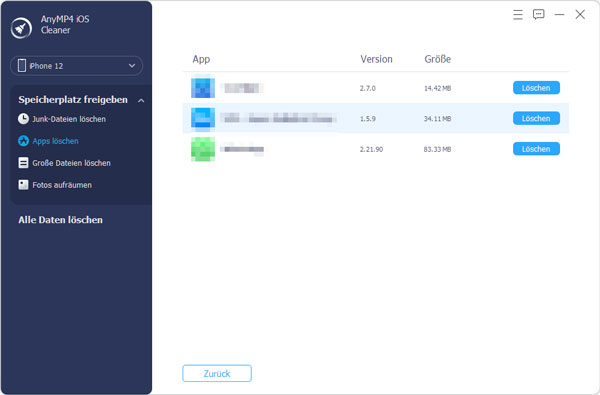600x395 pixels.
Task: Click the Version column header
Action: coord(377,59)
